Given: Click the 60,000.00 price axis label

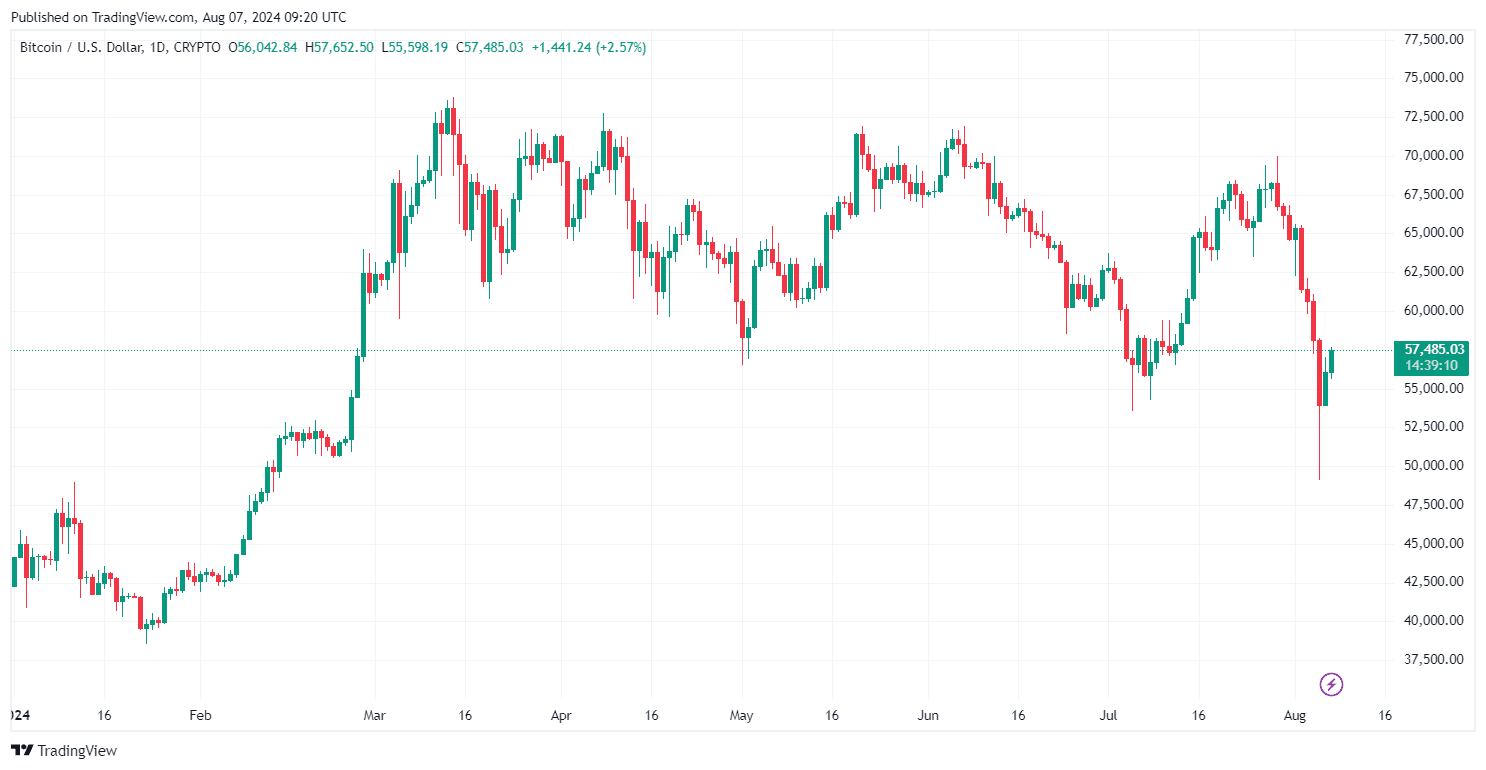Looking at the screenshot, I should pyautogui.click(x=1434, y=310).
